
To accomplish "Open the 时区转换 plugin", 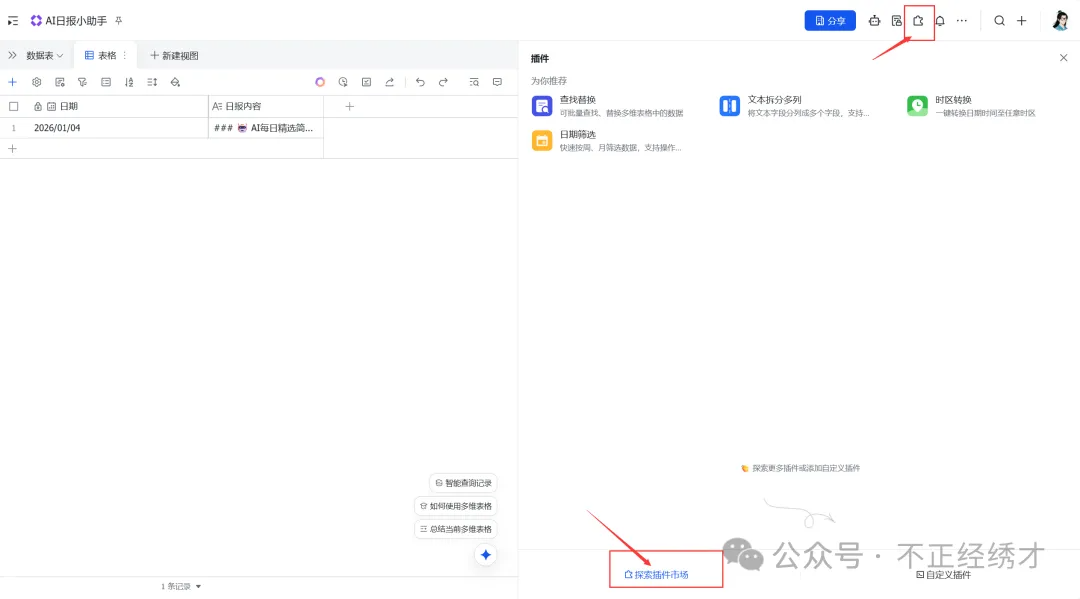I will coord(971,106).
